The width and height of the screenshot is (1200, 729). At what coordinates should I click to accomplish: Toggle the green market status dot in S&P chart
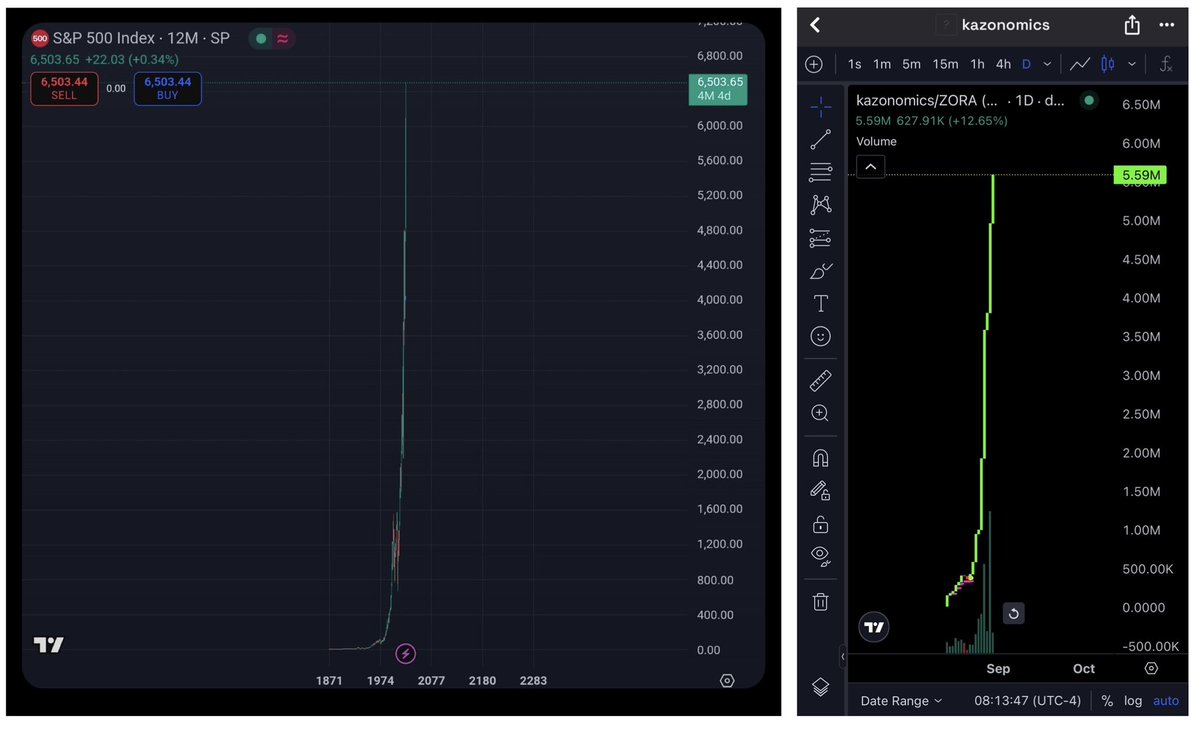tap(260, 38)
